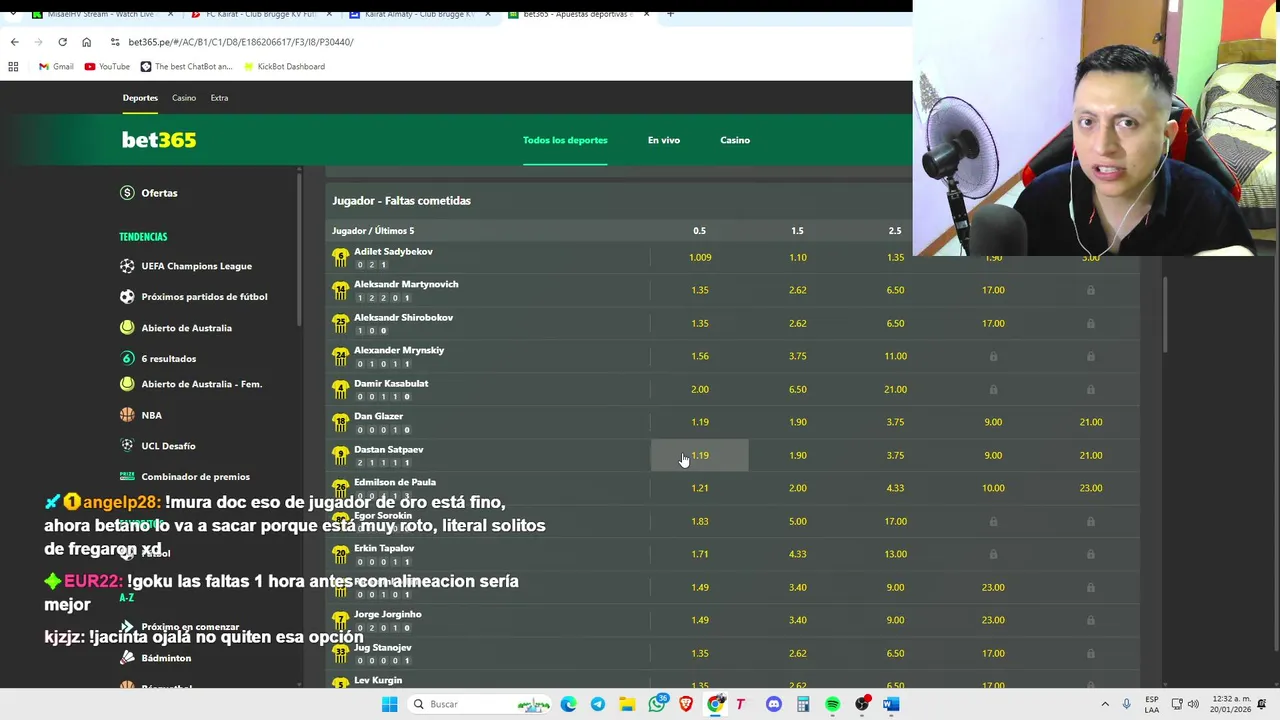Viewport: 1280px width, 720px height.
Task: Click the 6 resultados icon
Action: tap(127, 359)
